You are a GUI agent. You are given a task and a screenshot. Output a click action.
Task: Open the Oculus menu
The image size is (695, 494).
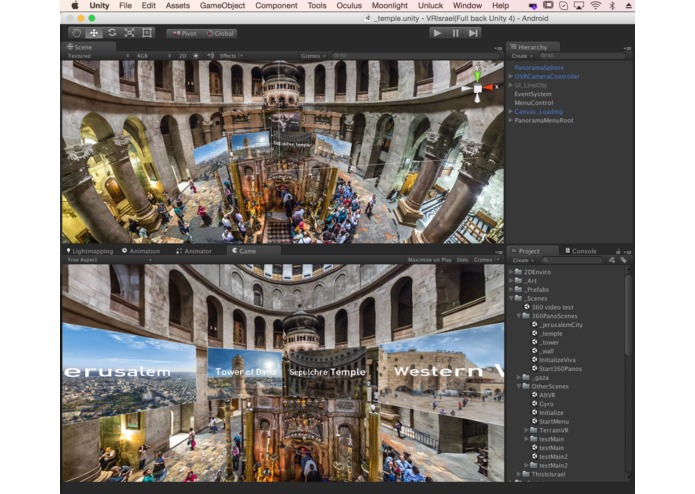(349, 6)
